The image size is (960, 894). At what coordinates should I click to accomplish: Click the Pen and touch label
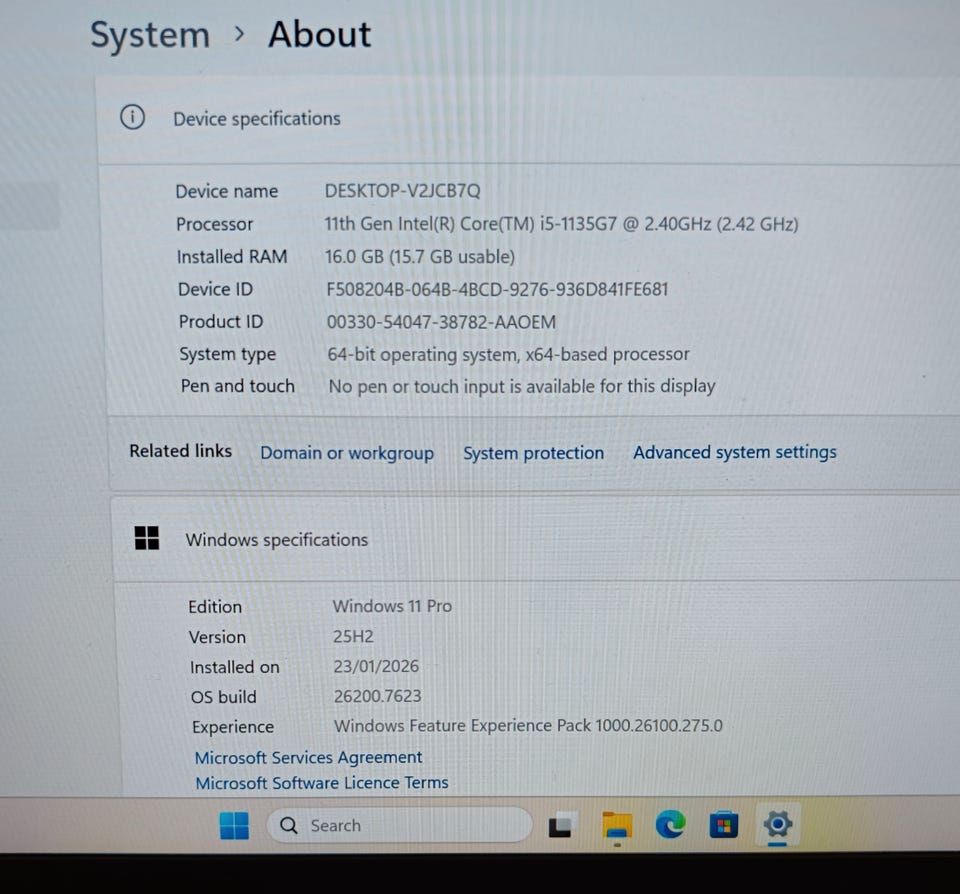(238, 386)
